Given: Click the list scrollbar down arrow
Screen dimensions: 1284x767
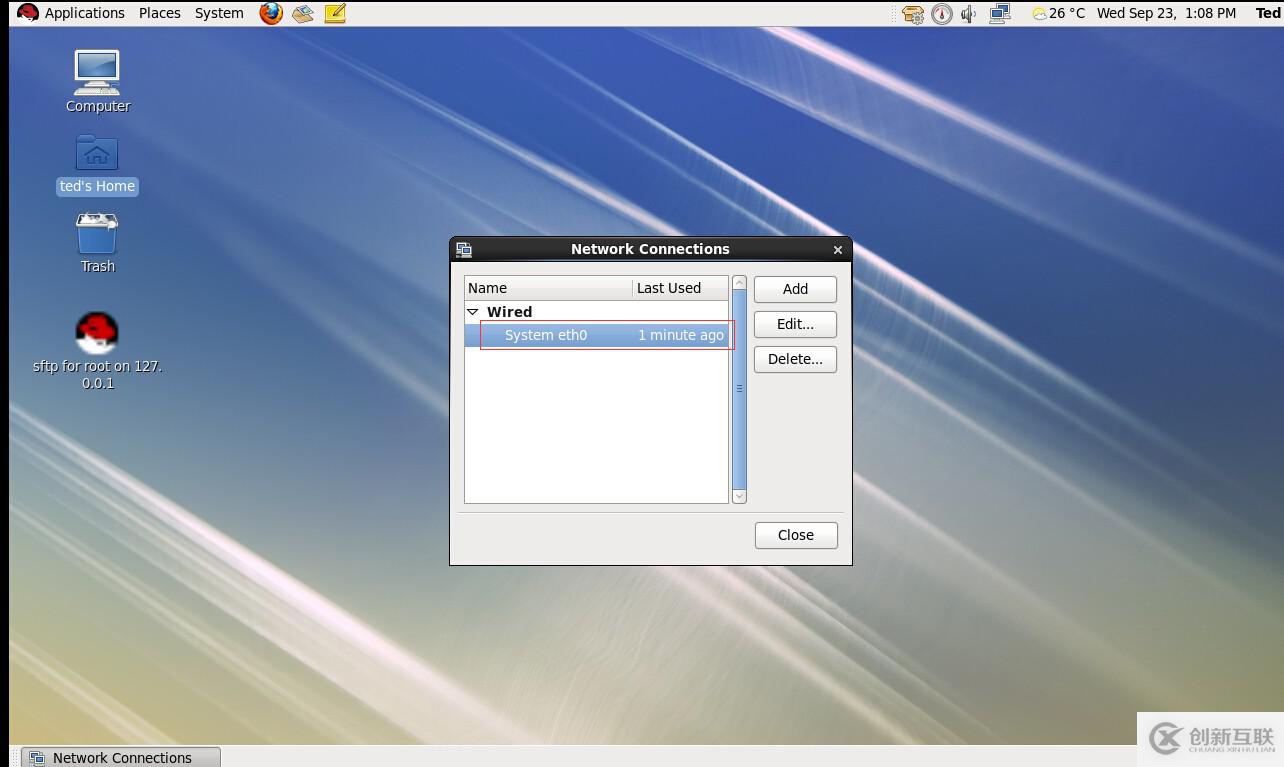Looking at the screenshot, I should click(739, 496).
